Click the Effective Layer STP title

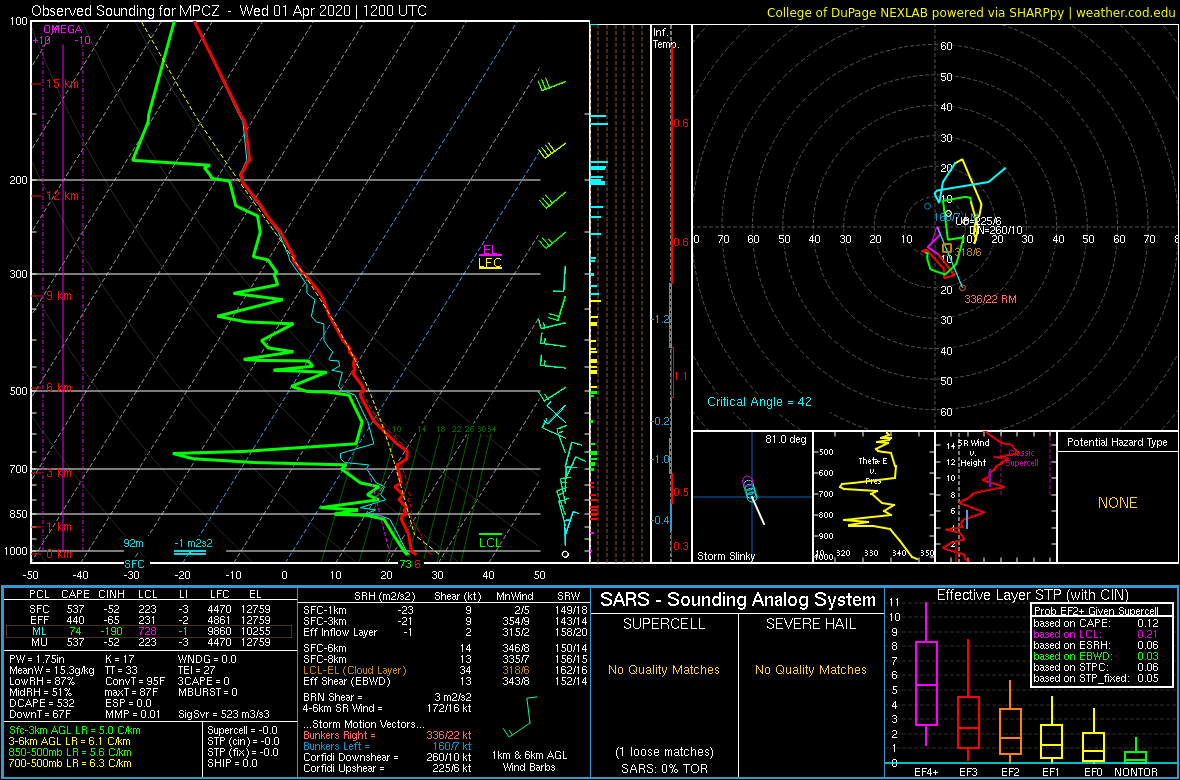[1031, 595]
